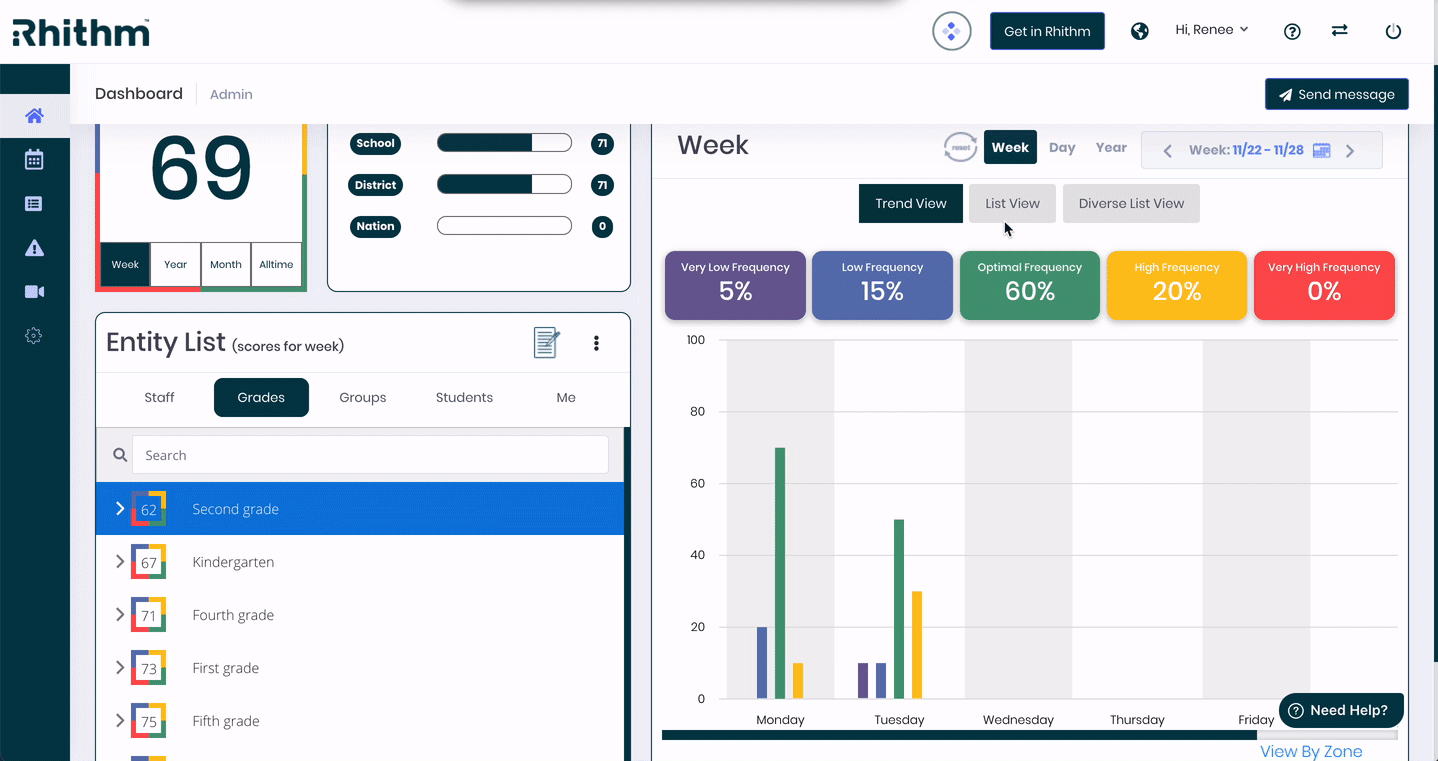This screenshot has height=761, width=1438.
Task: Click the circular Rhithm app icon in the header
Action: pyautogui.click(x=952, y=31)
